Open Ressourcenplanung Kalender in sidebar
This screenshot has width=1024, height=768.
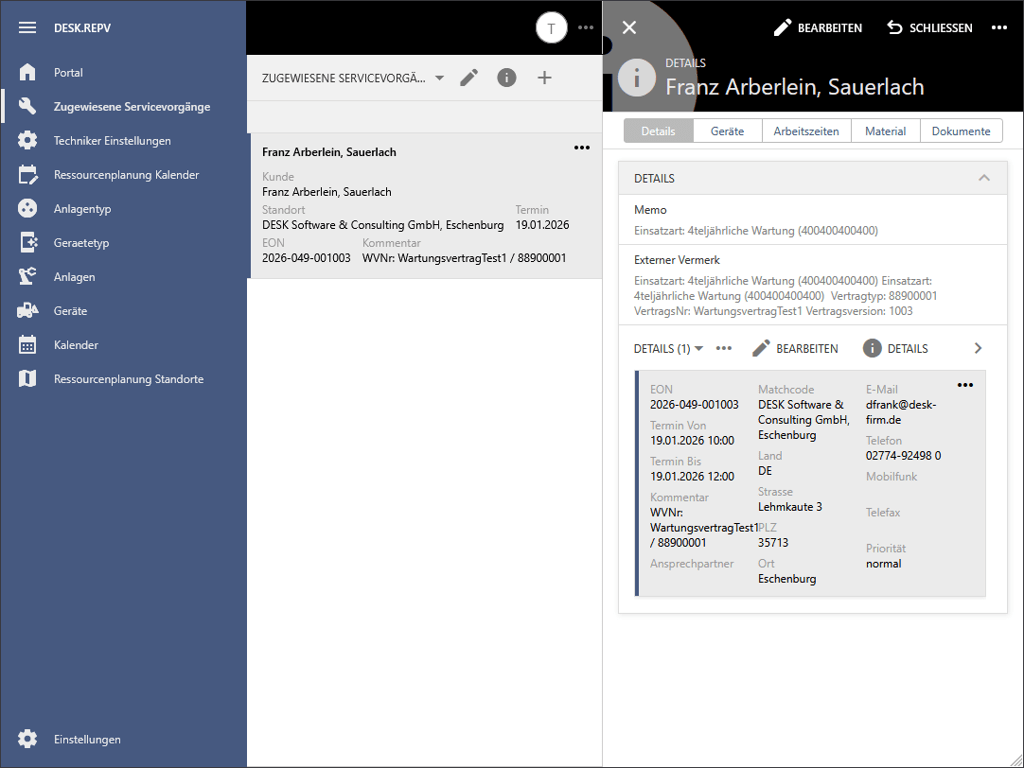tap(126, 175)
